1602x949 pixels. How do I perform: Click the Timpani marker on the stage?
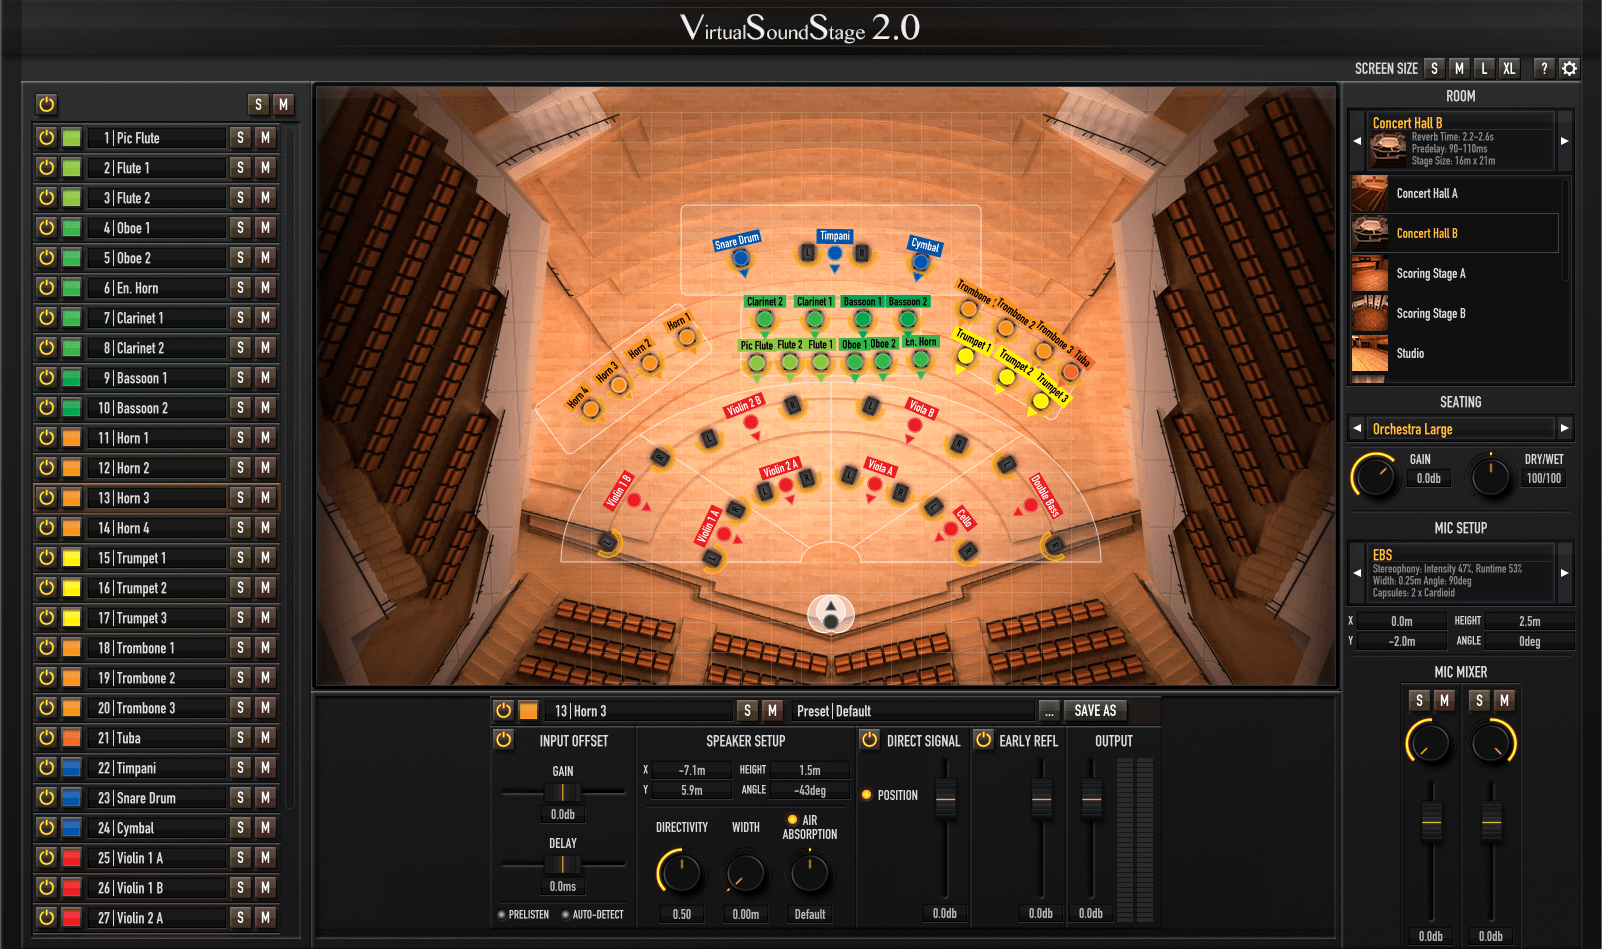coord(834,254)
